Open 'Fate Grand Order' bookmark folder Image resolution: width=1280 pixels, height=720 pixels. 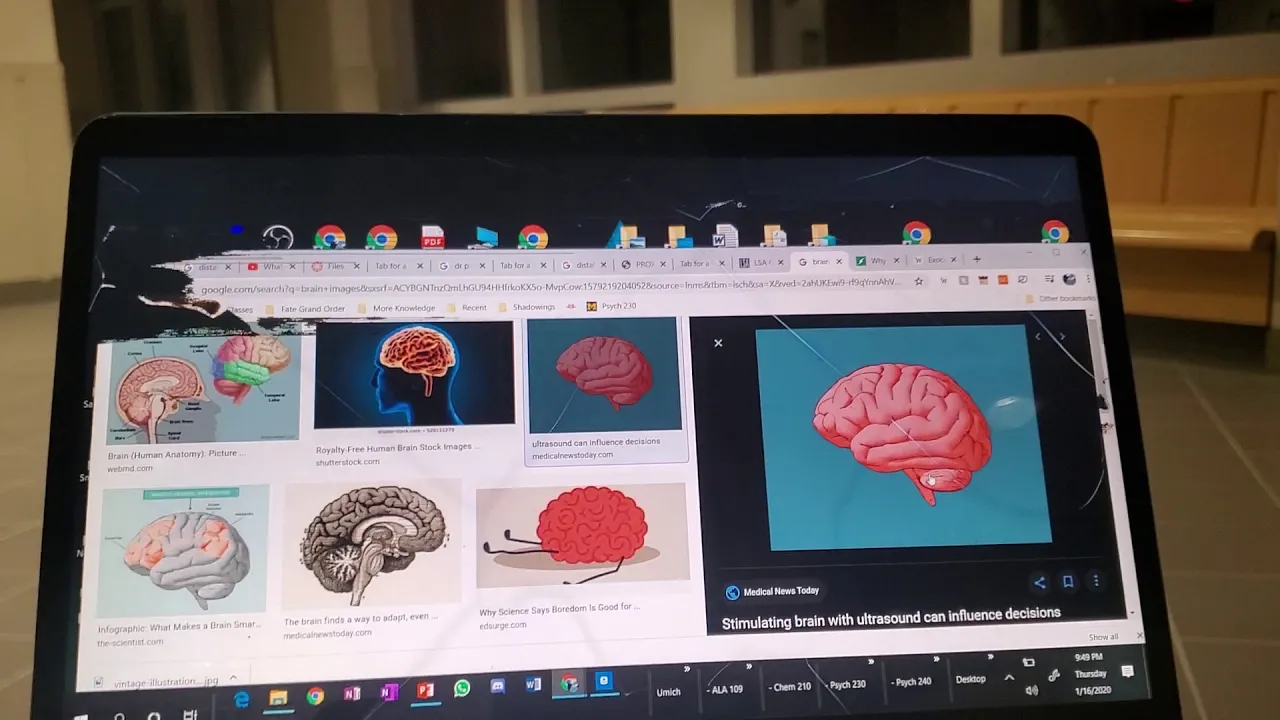pos(306,309)
